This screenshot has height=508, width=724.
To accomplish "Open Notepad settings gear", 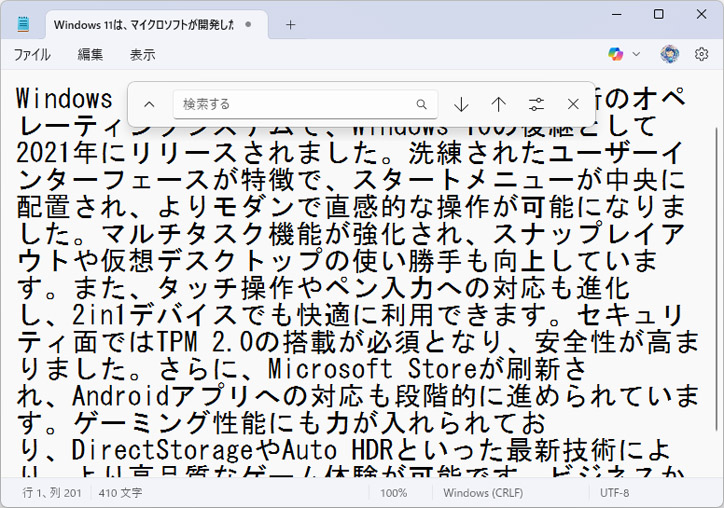I will (x=701, y=54).
